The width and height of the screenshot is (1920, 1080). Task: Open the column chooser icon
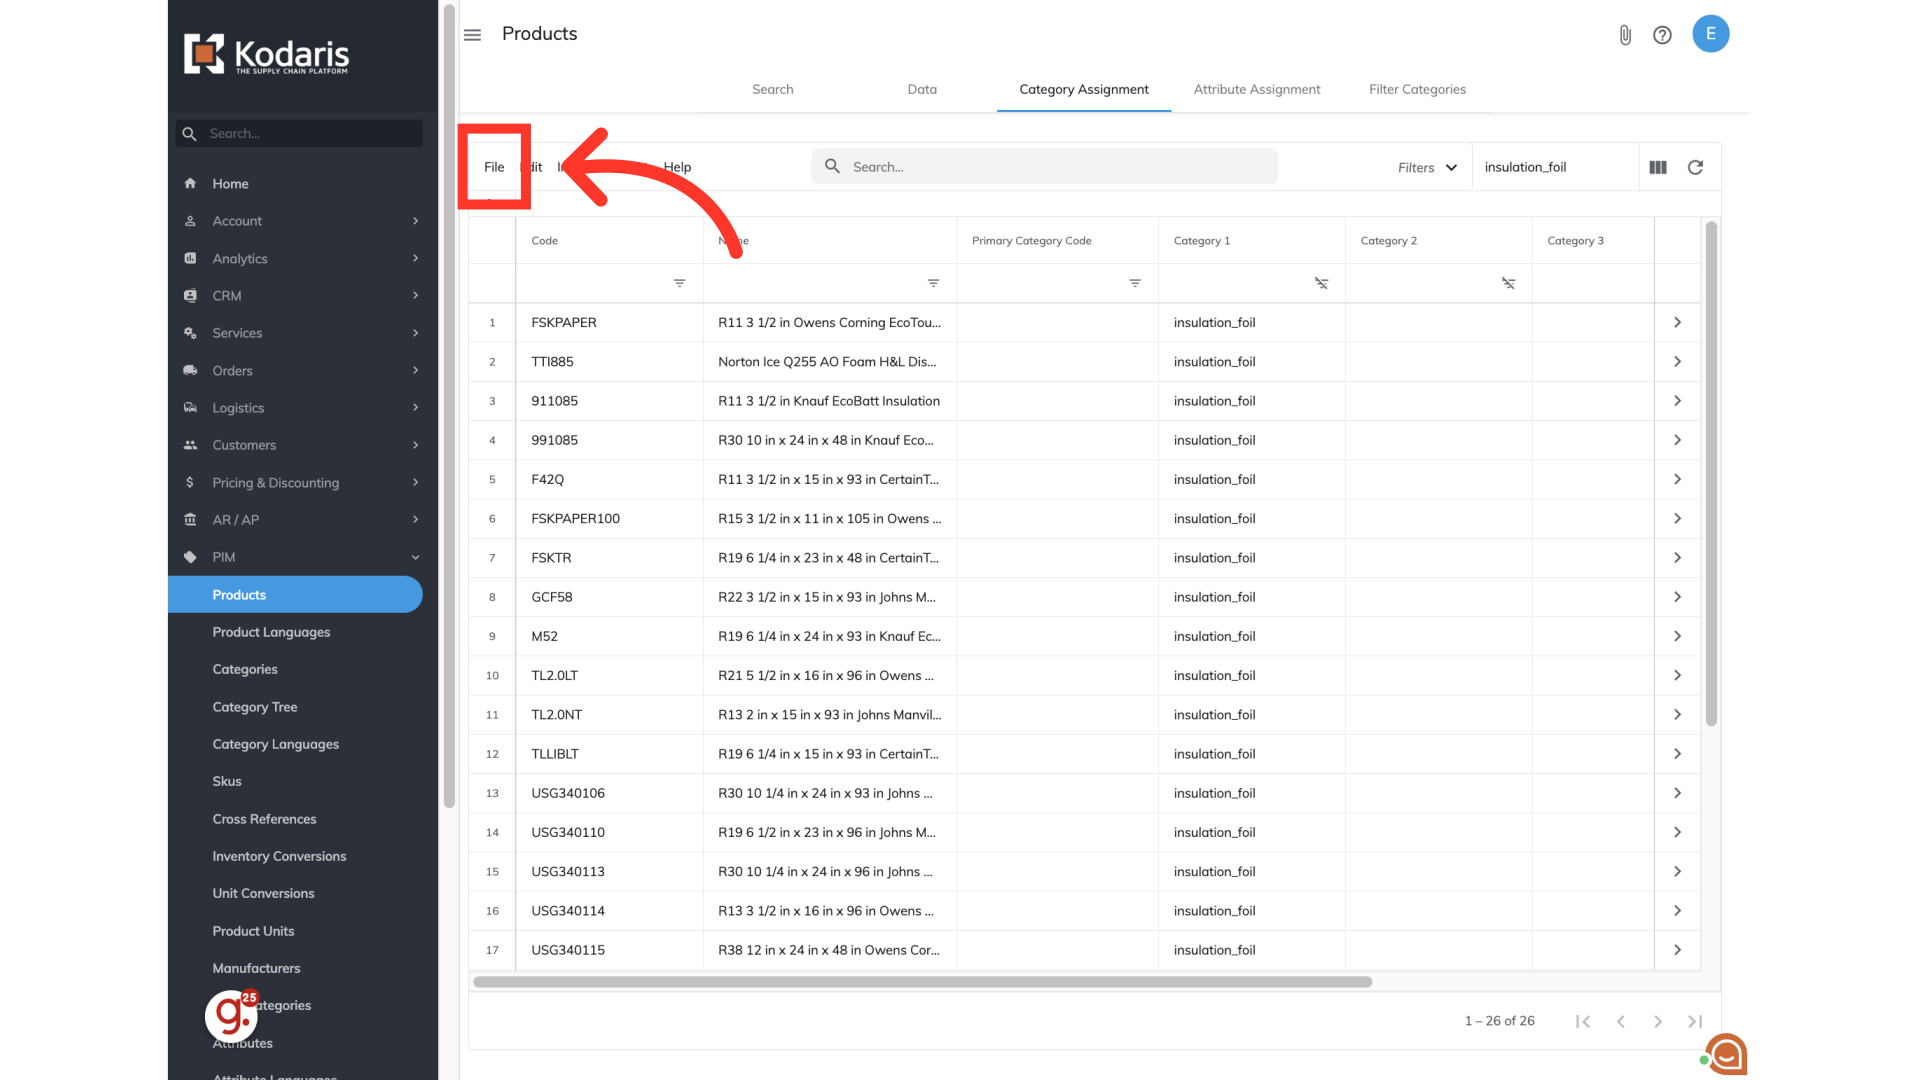[1658, 167]
